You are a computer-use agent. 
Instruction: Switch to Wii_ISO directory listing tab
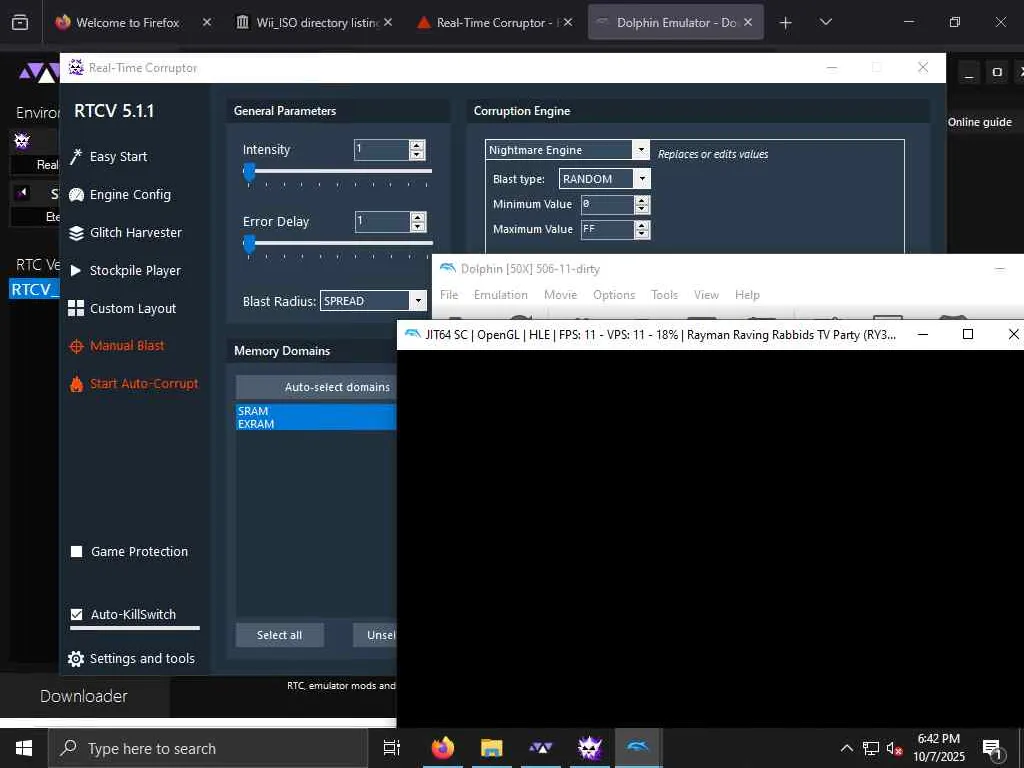pyautogui.click(x=317, y=22)
